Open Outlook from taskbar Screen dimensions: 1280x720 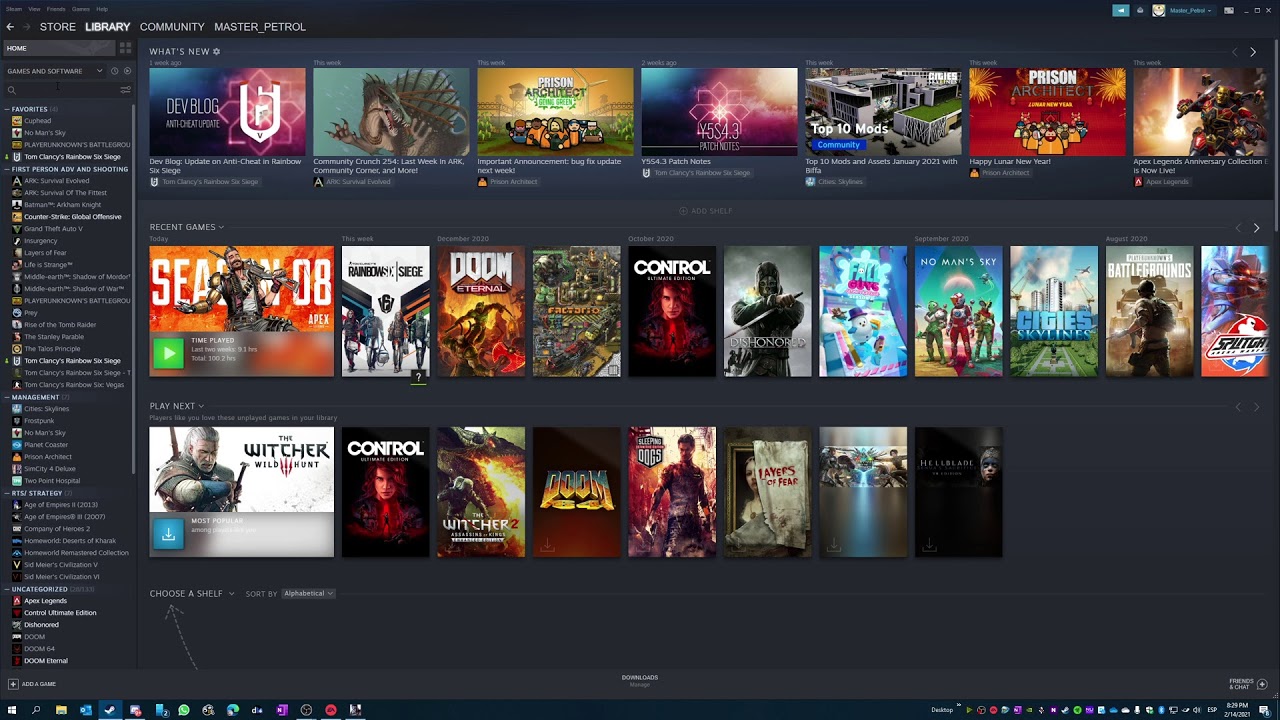pos(86,710)
